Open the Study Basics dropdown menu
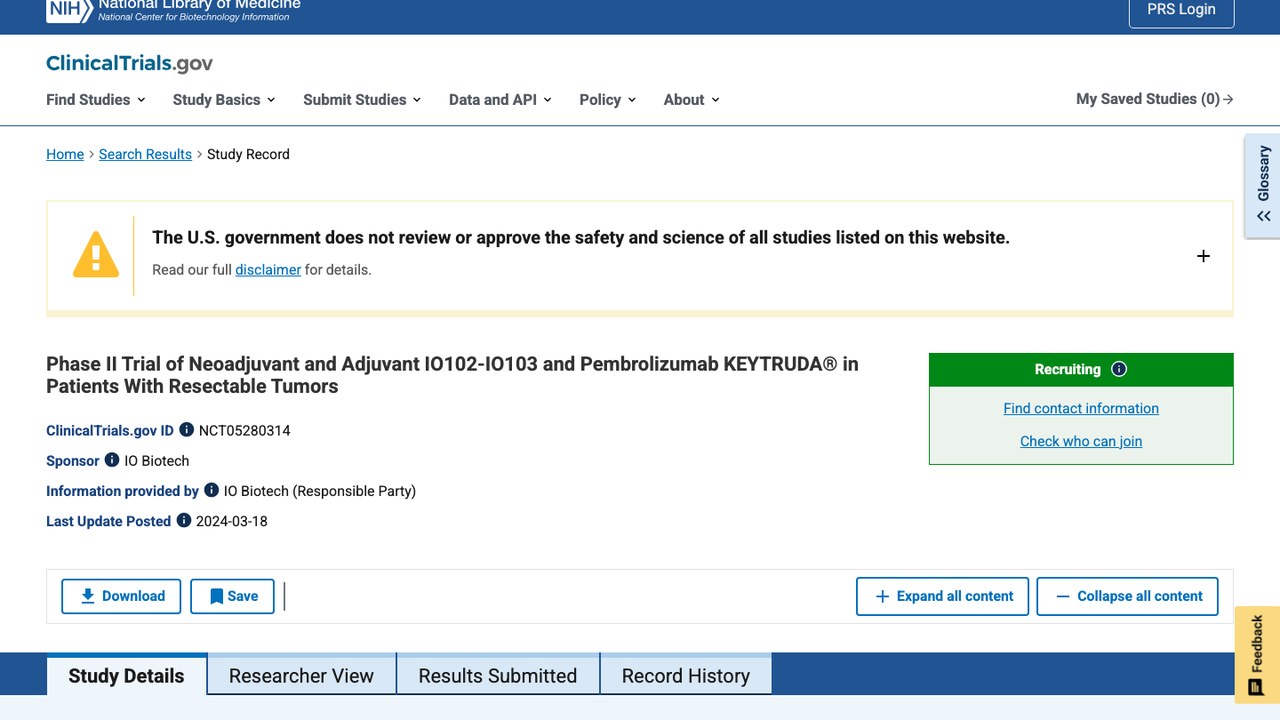The height and width of the screenshot is (720, 1280). point(224,99)
